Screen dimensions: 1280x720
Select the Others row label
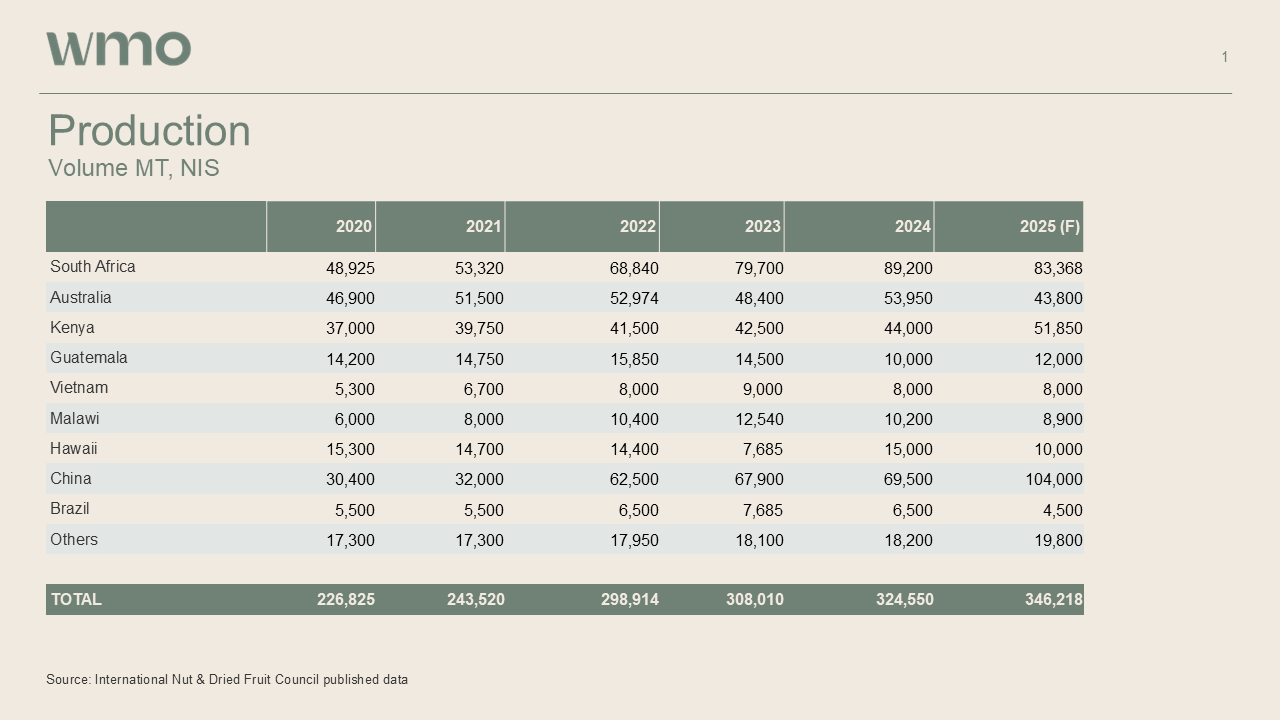[x=74, y=540]
